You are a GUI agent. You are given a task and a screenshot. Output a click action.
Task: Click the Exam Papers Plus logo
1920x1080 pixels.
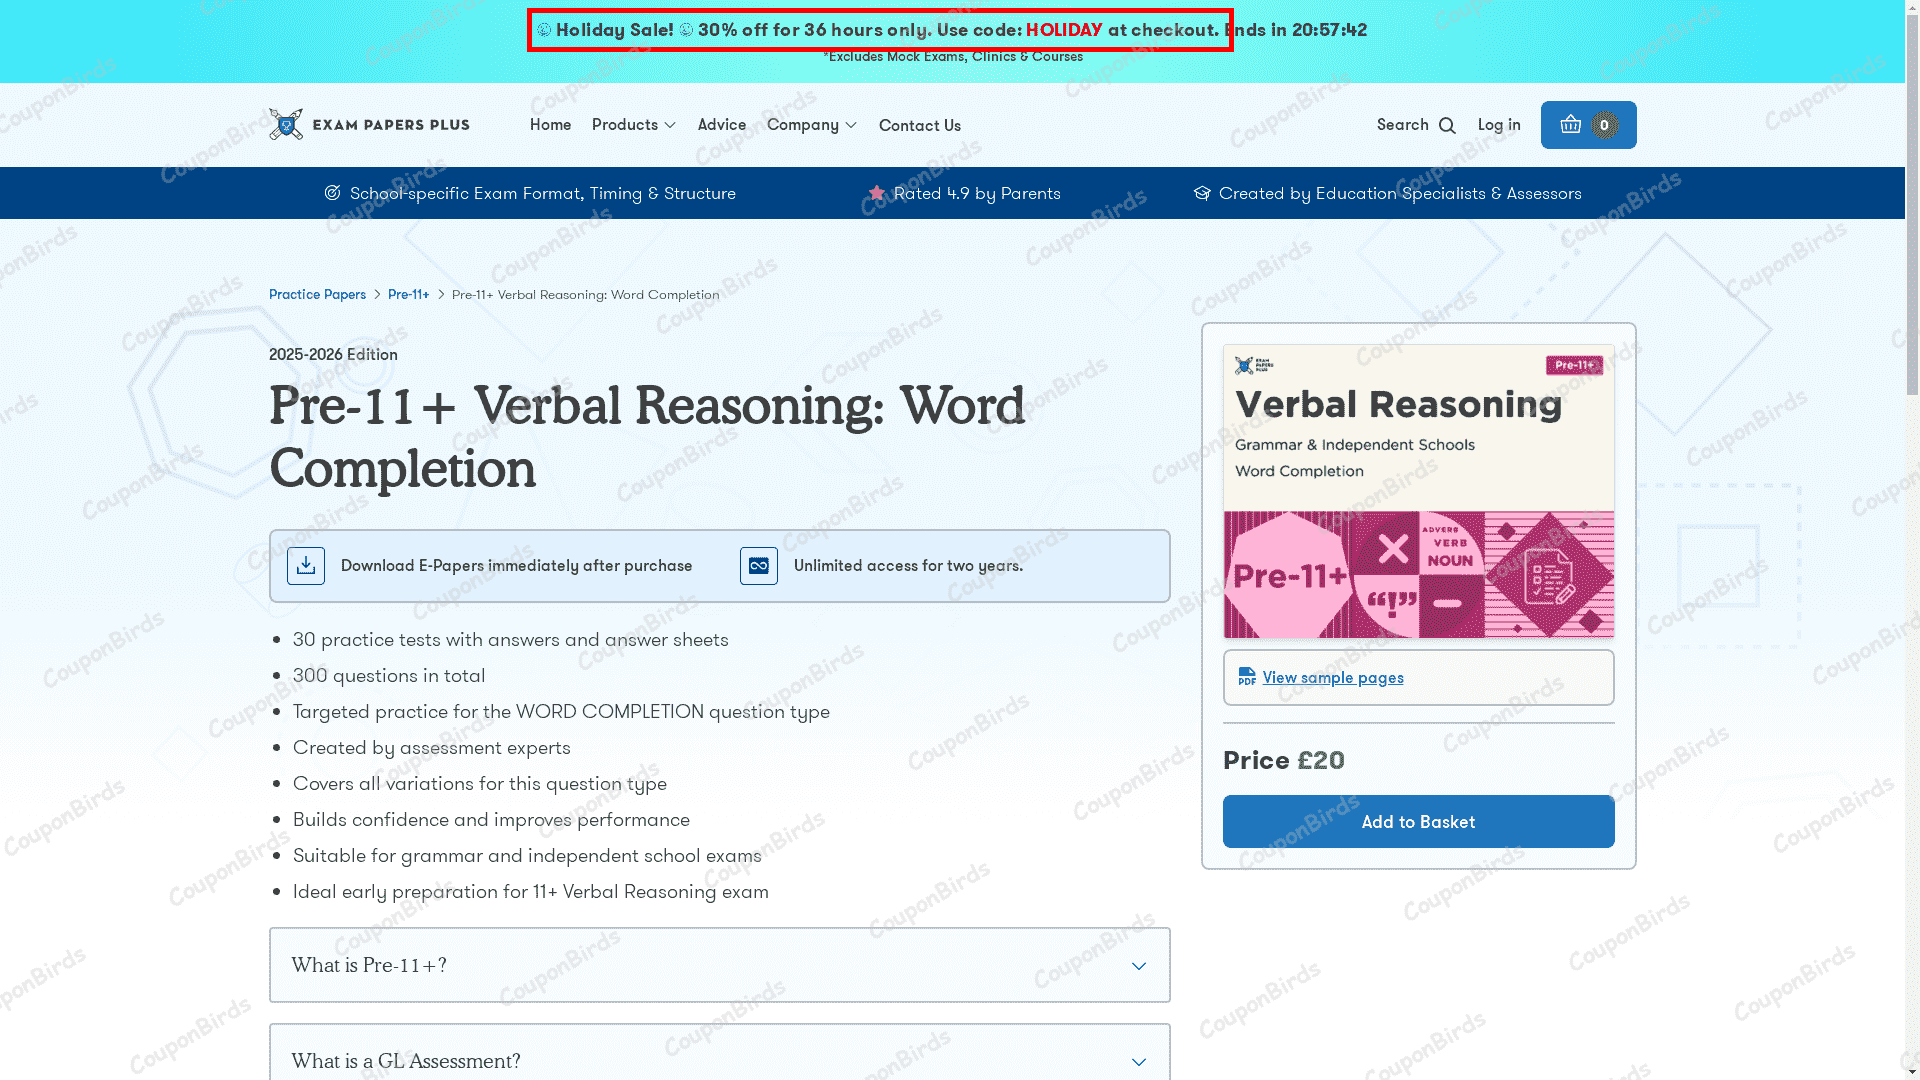click(369, 125)
